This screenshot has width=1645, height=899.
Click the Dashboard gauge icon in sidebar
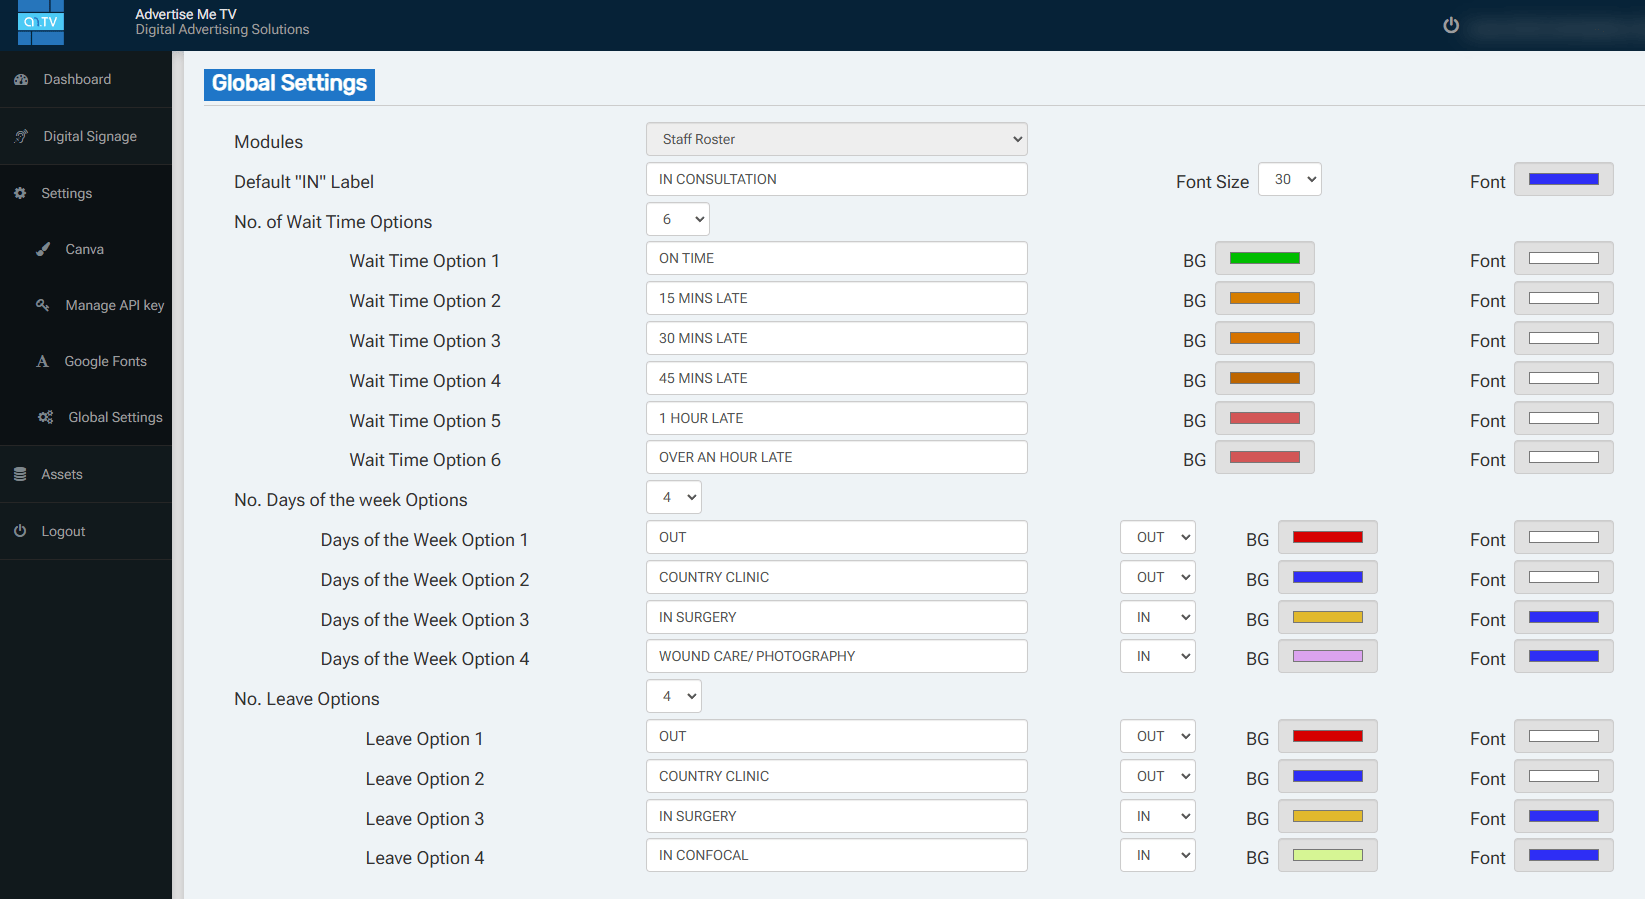pos(21,80)
